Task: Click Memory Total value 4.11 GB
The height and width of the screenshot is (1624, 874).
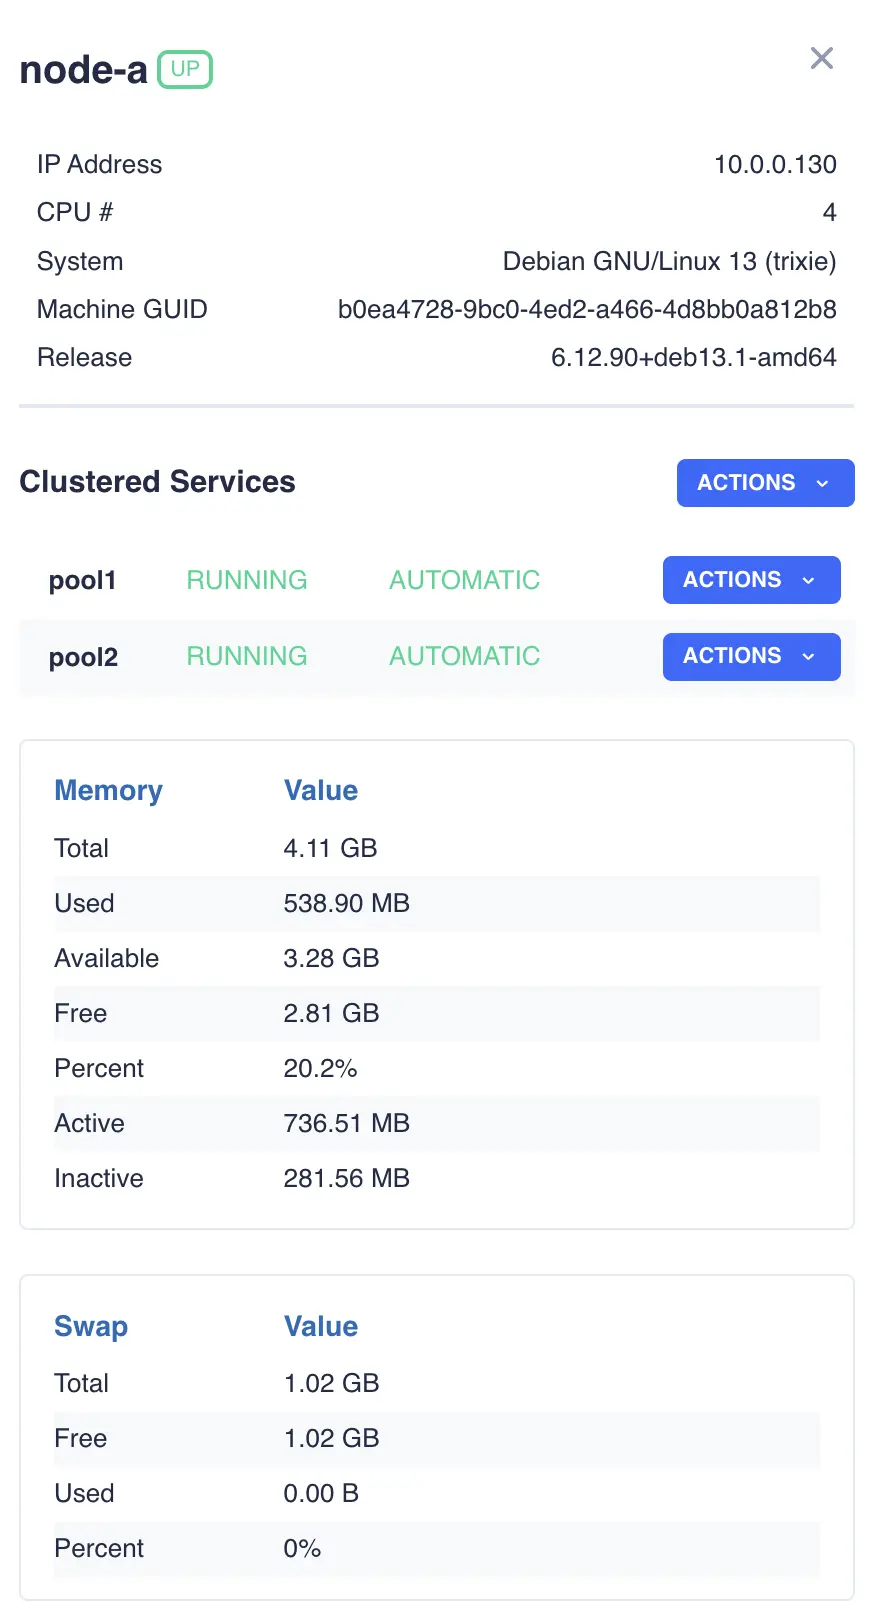Action: pos(330,848)
